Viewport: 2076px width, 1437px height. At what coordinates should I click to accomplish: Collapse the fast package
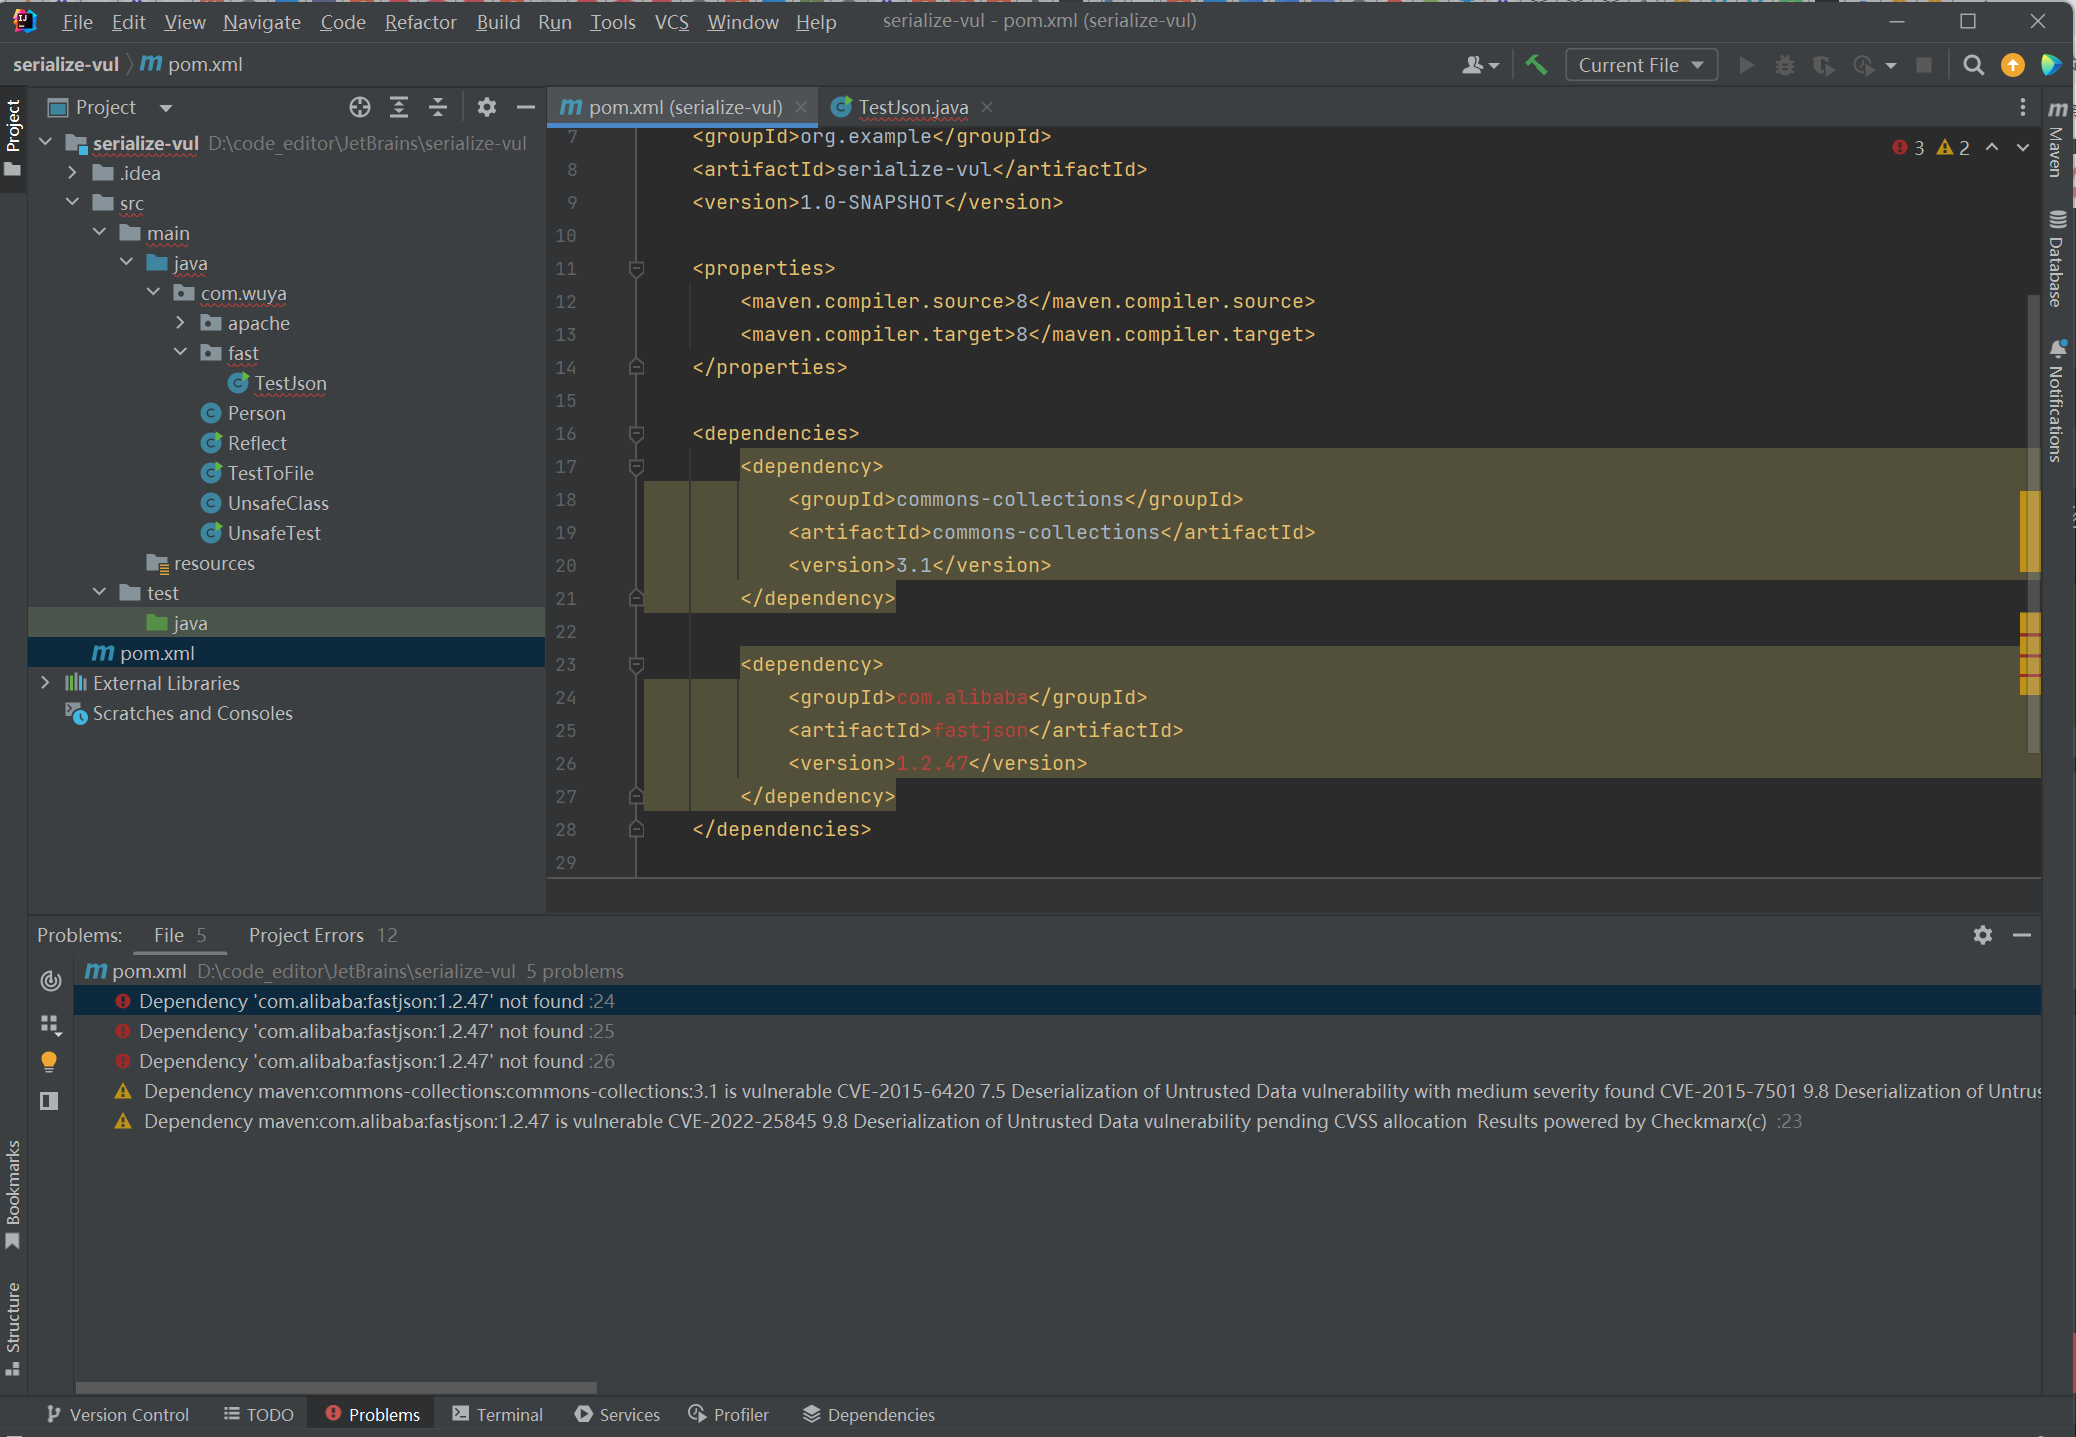click(180, 353)
